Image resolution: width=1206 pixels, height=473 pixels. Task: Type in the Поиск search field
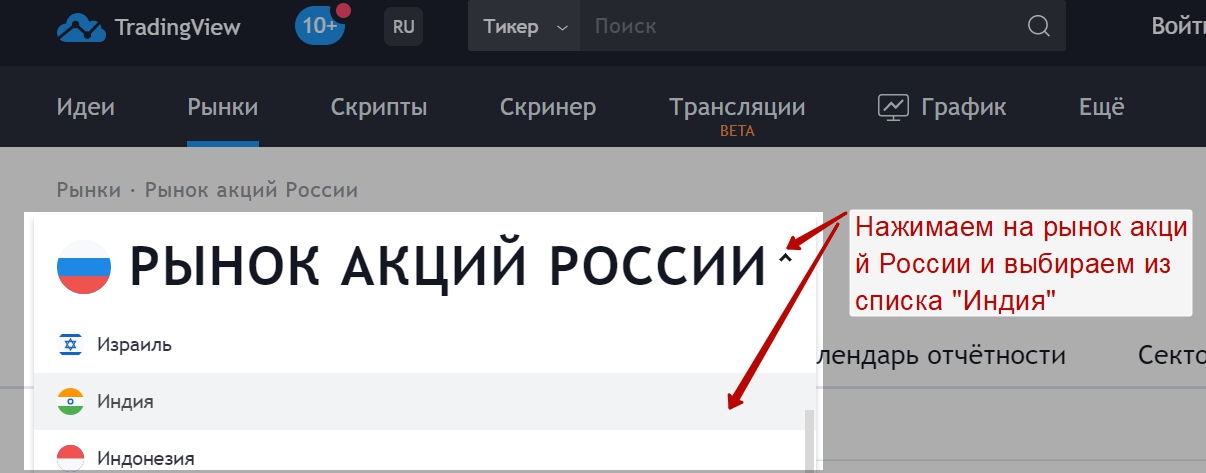click(800, 27)
